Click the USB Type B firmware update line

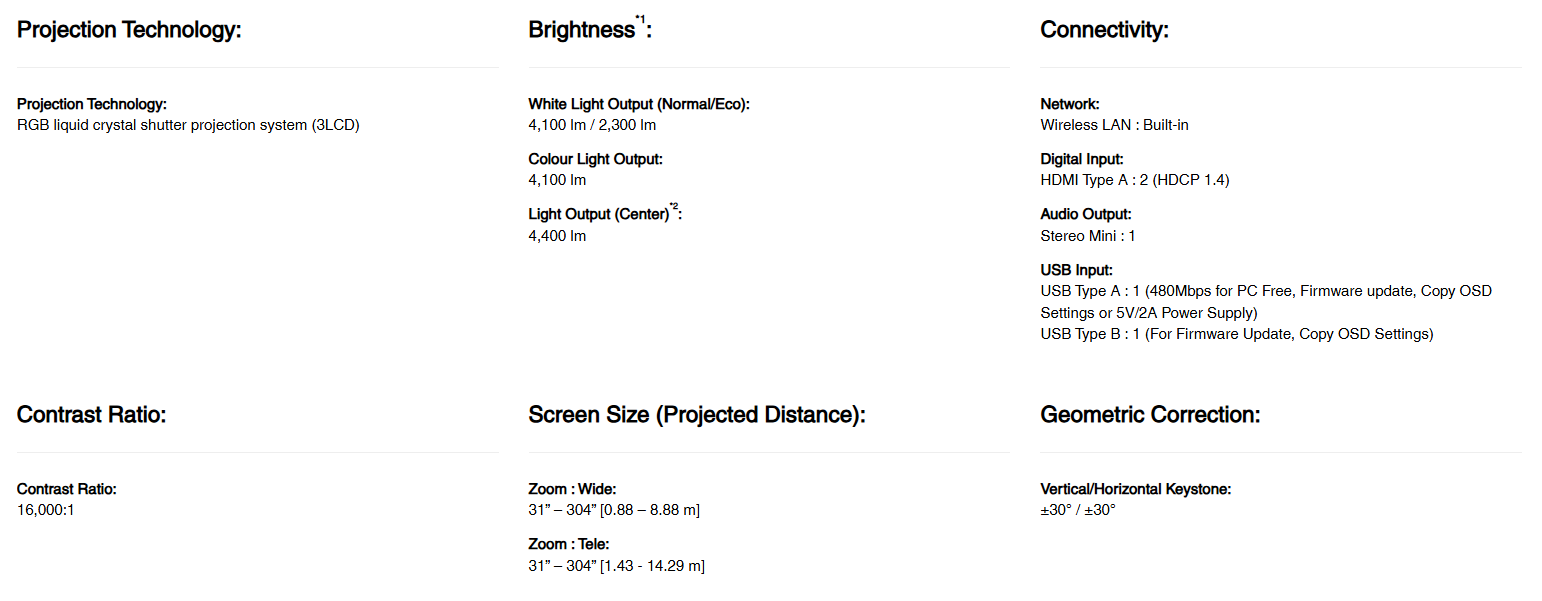tap(1236, 334)
